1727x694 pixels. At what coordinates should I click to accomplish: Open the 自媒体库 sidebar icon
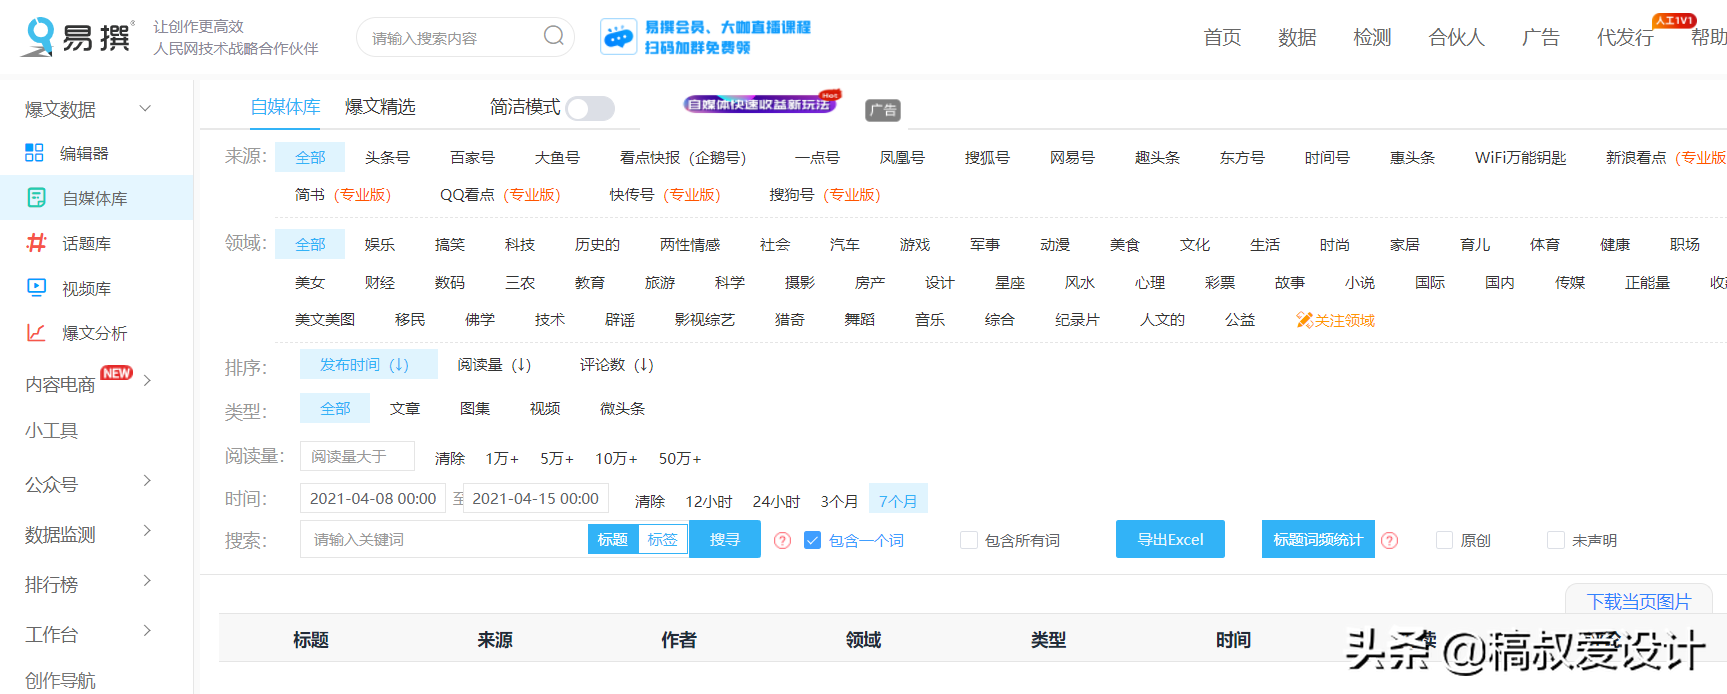click(37, 198)
